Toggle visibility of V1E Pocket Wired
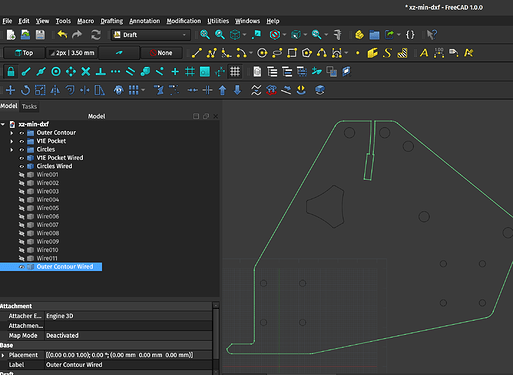Screen dimensions: 513x375 point(22,158)
